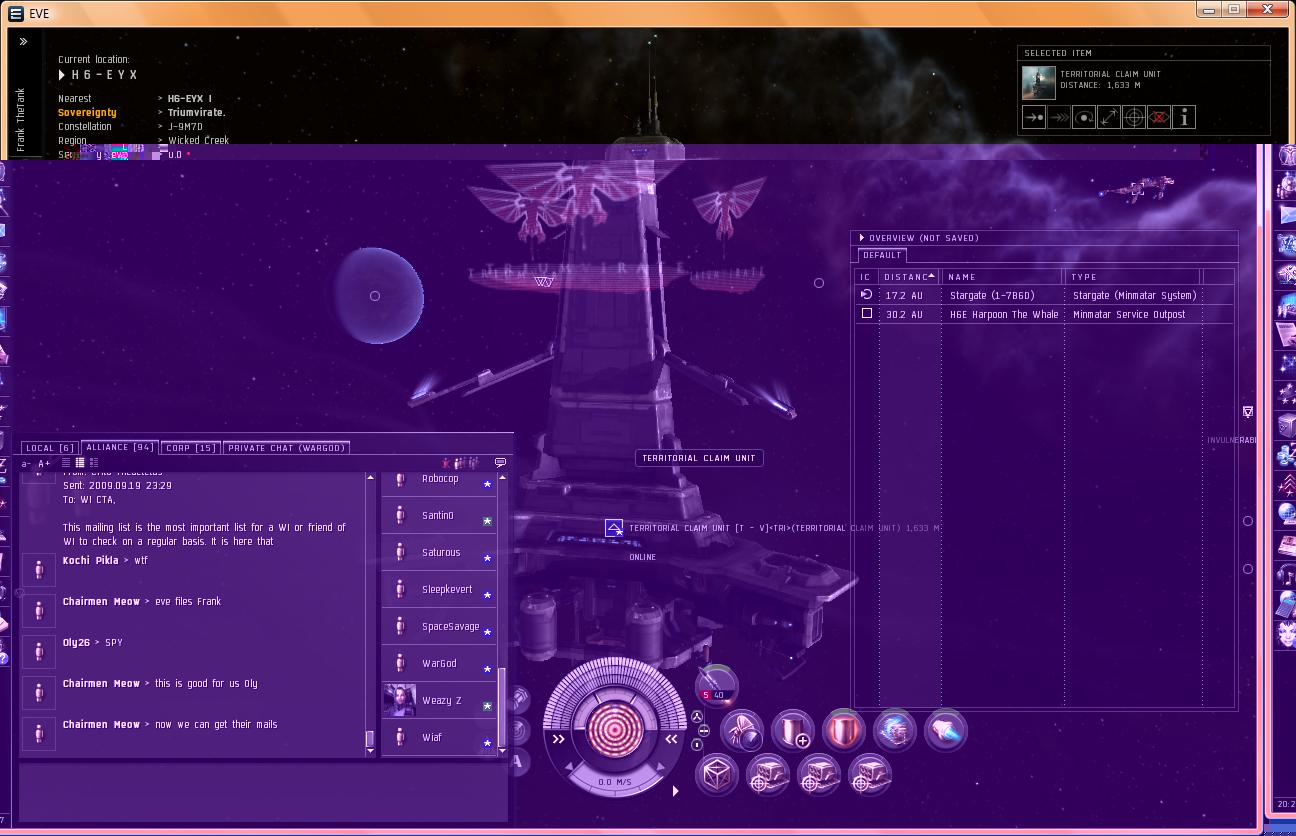The image size is (1296, 836).
Task: Toggle the top passive module overlay button
Action: pyautogui.click(x=697, y=717)
